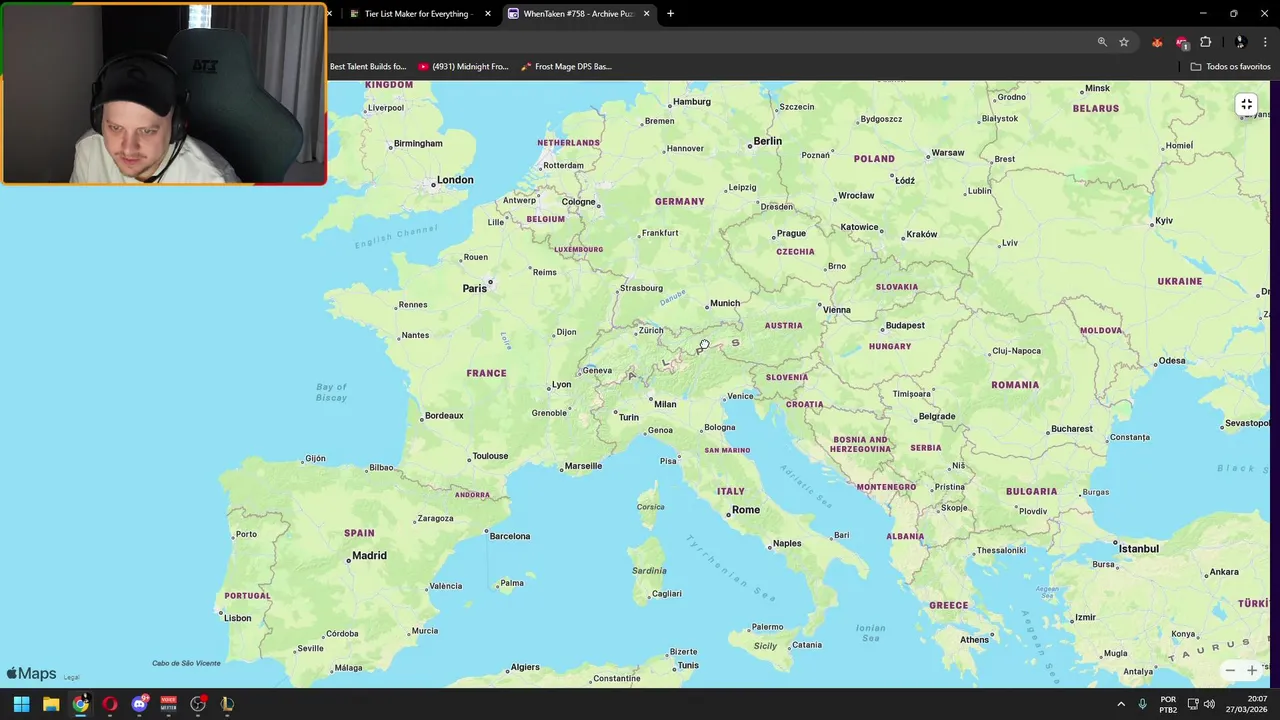Click the Istanbul label on the map

(x=1139, y=549)
